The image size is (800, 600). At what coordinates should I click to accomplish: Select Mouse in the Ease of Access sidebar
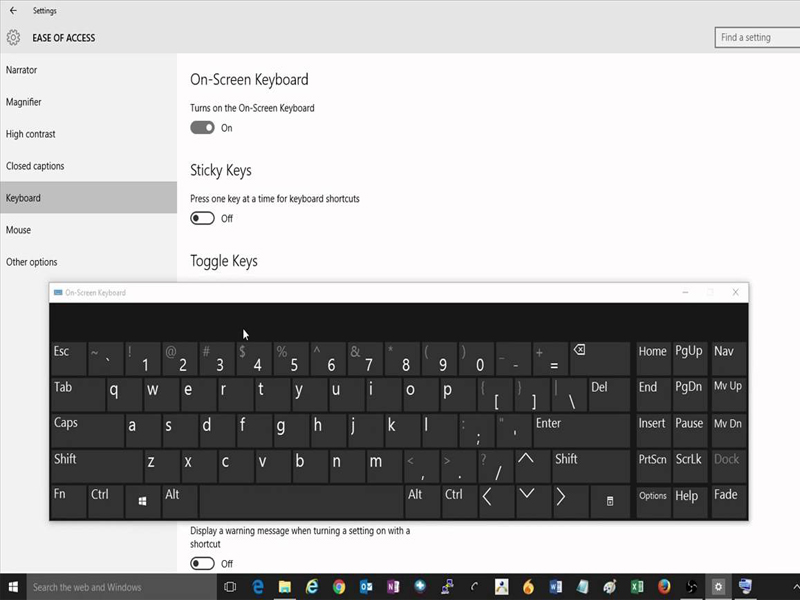[x=18, y=230]
